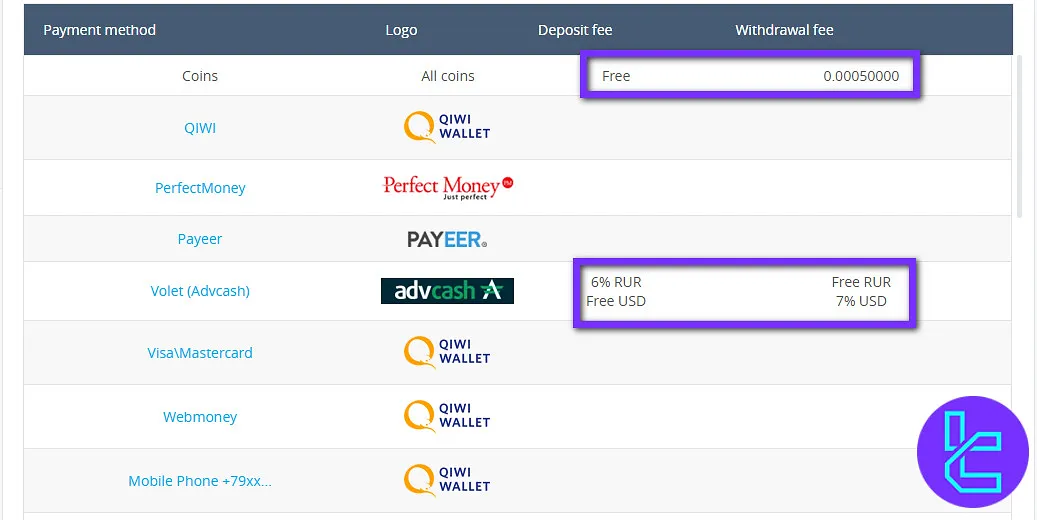This screenshot has width=1037, height=520.
Task: Click the Deposit fee column header
Action: (x=575, y=30)
